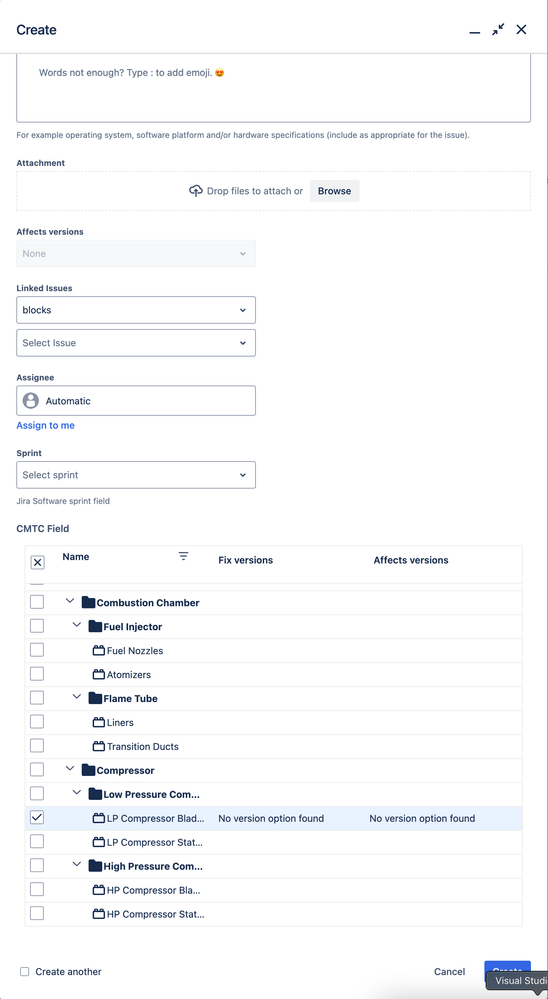This screenshot has width=548, height=999.
Task: Click the filter icon beside Name column
Action: pos(184,556)
